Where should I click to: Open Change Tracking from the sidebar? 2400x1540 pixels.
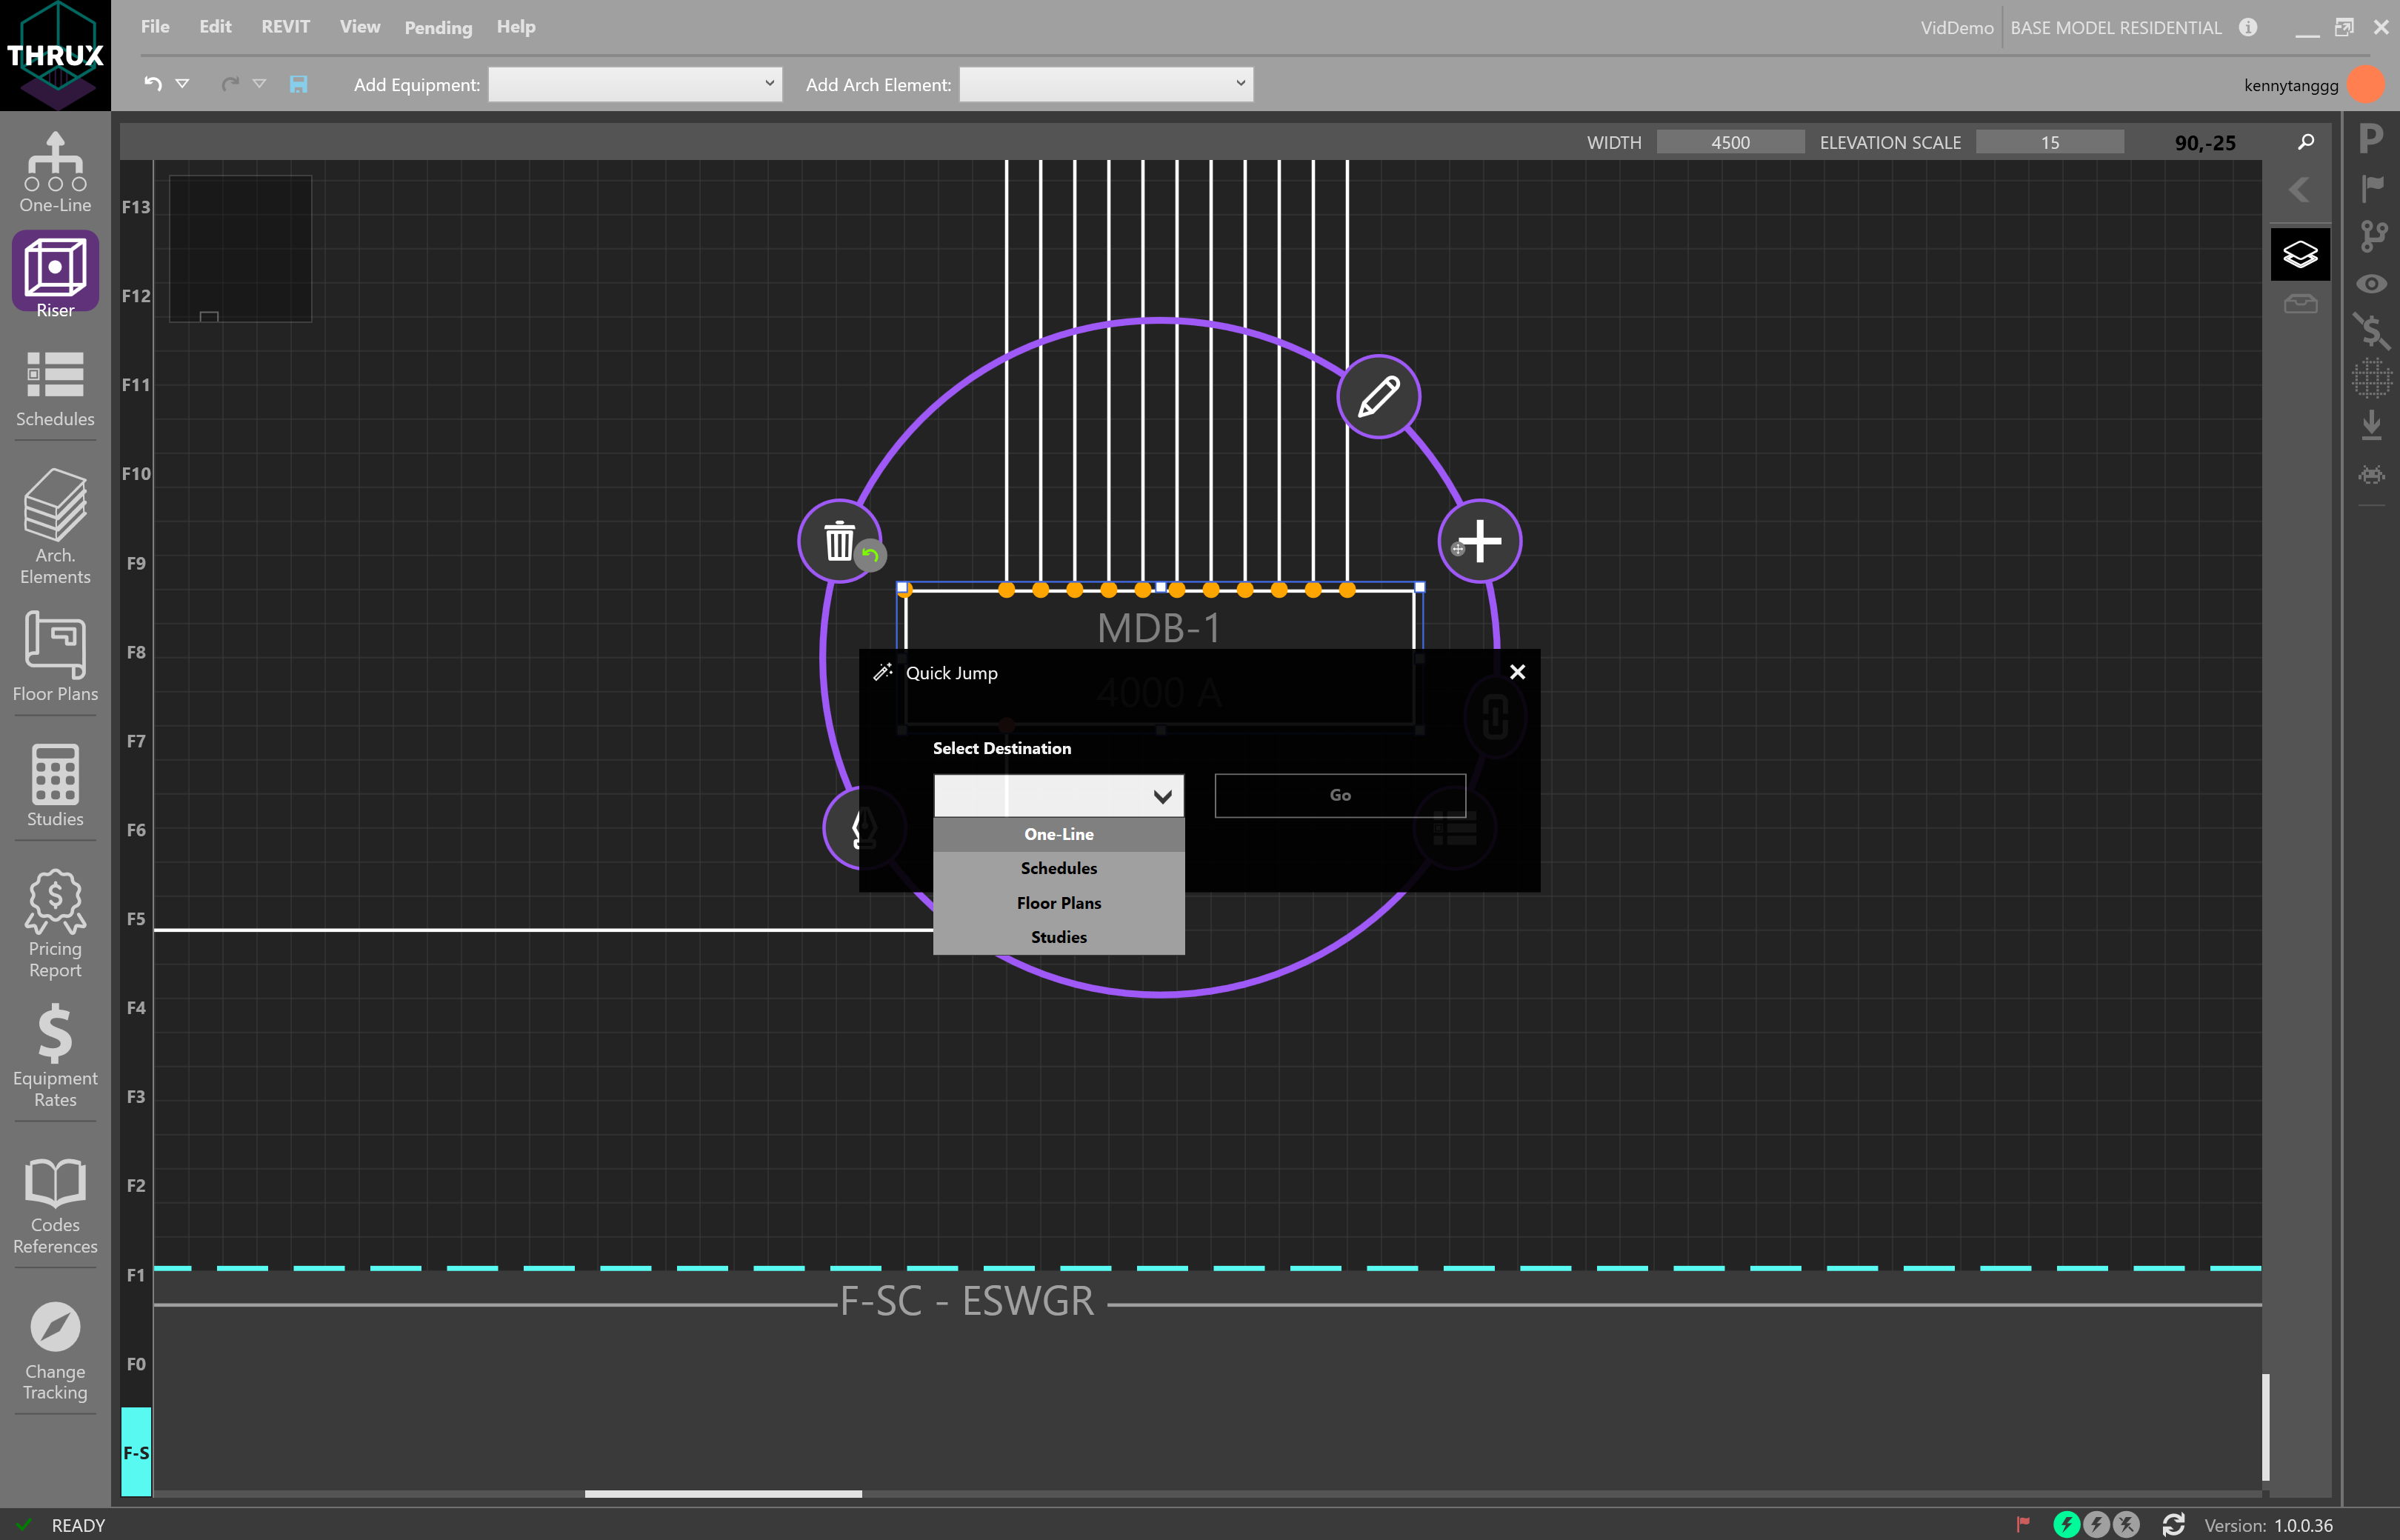pyautogui.click(x=54, y=1345)
